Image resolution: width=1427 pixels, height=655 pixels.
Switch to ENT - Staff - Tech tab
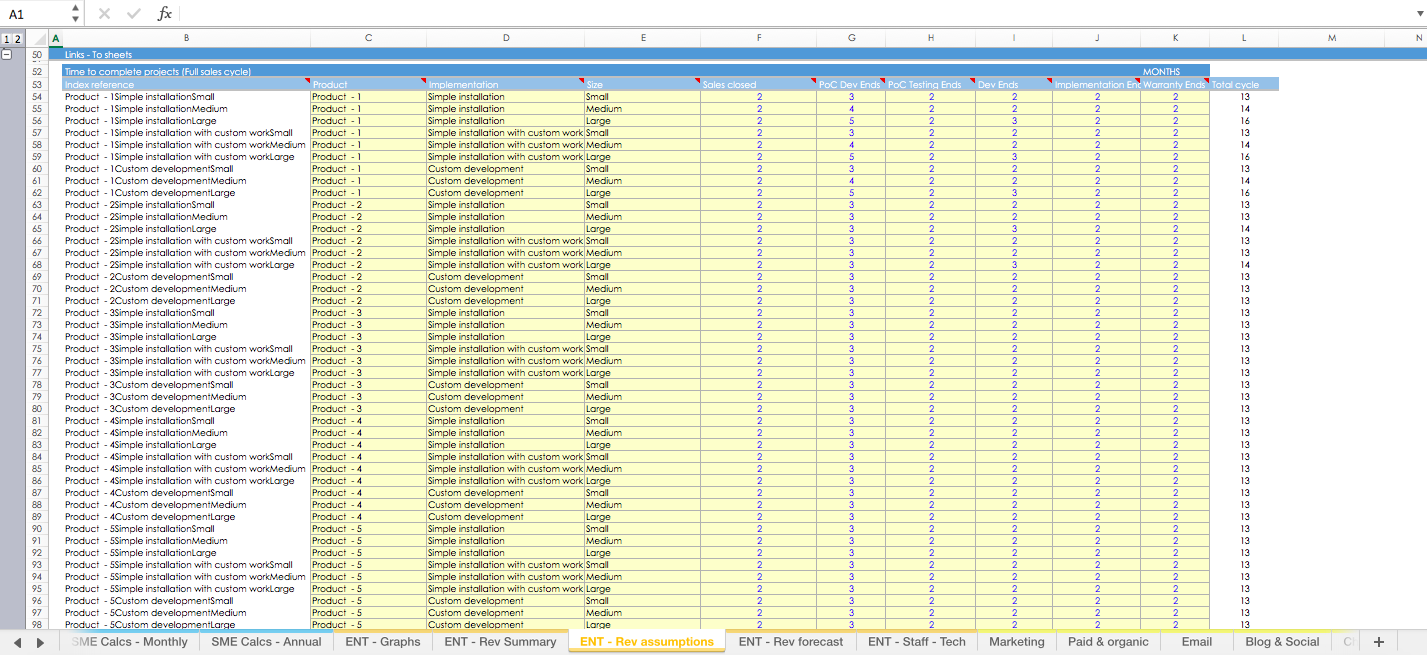[x=917, y=642]
